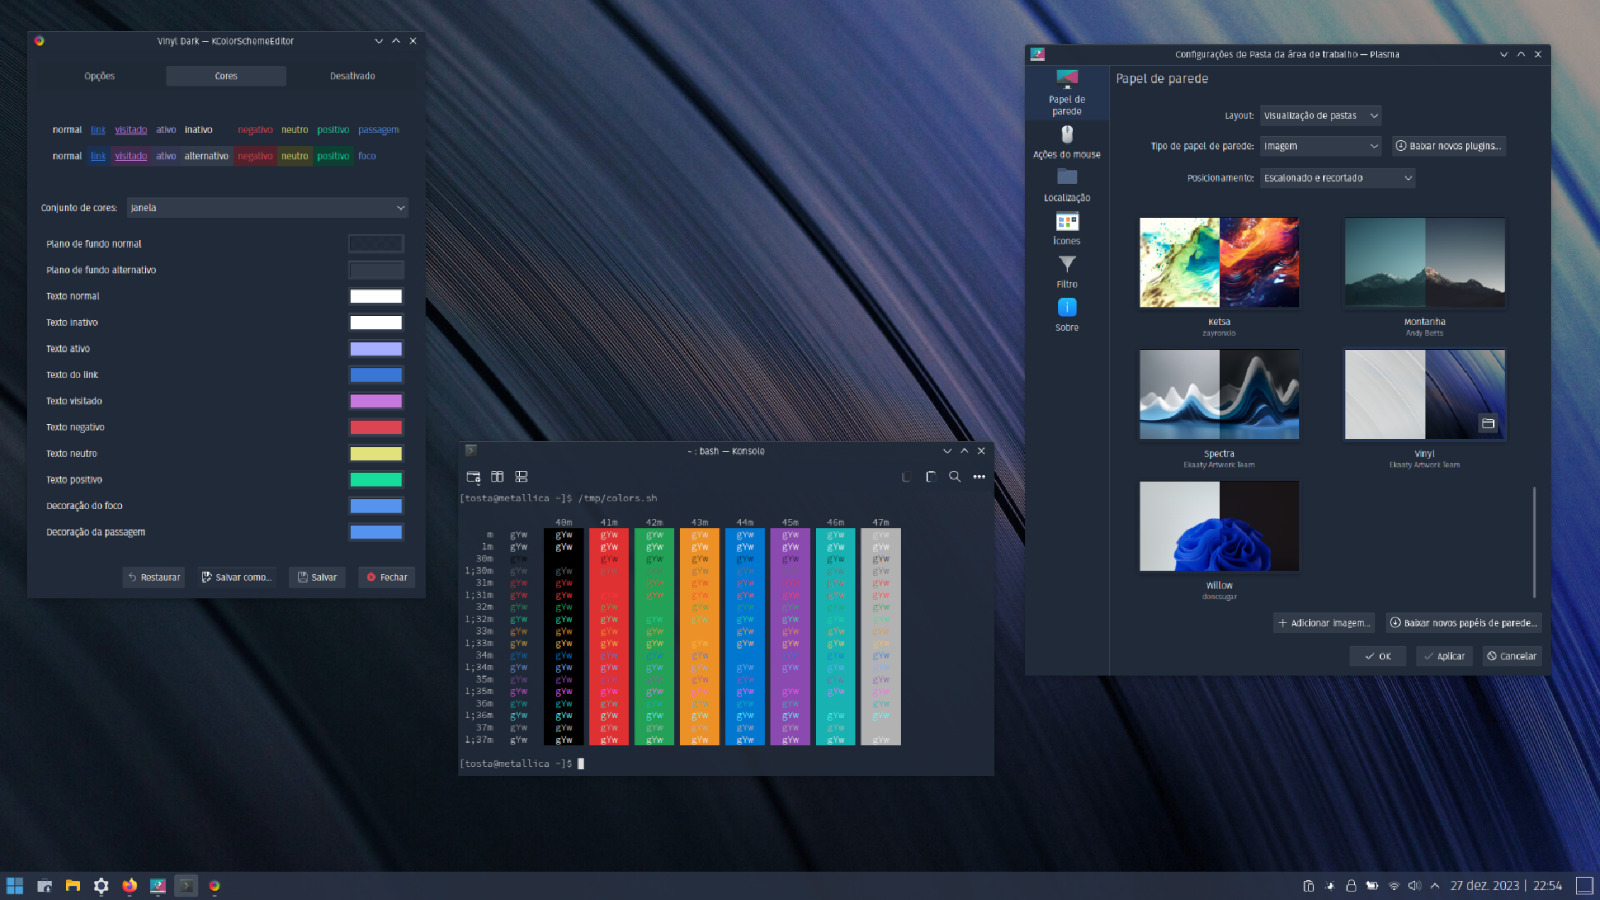1600x900 pixels.
Task: Open the Conjunto de cores dropdown
Action: pos(265,207)
